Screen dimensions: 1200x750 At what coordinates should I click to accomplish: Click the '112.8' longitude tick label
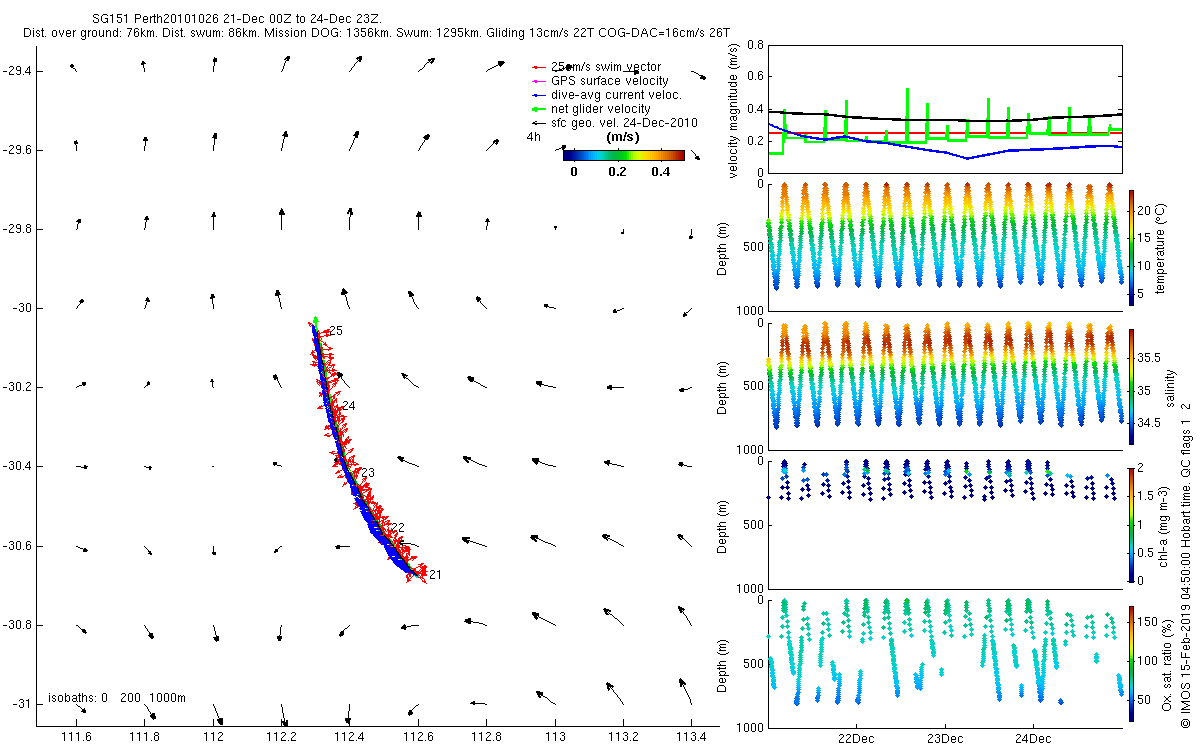(x=487, y=738)
